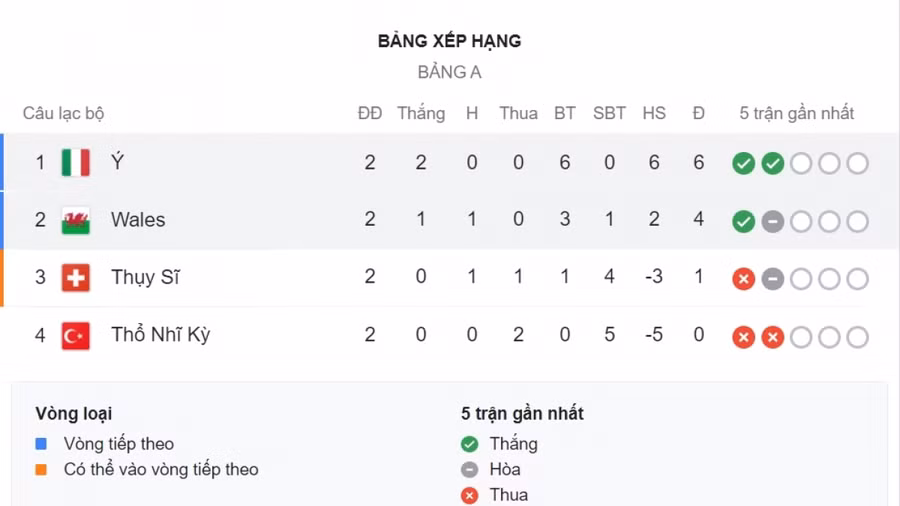900x506 pixels.
Task: Click Wales's gray draw form icon
Action: tap(772, 221)
